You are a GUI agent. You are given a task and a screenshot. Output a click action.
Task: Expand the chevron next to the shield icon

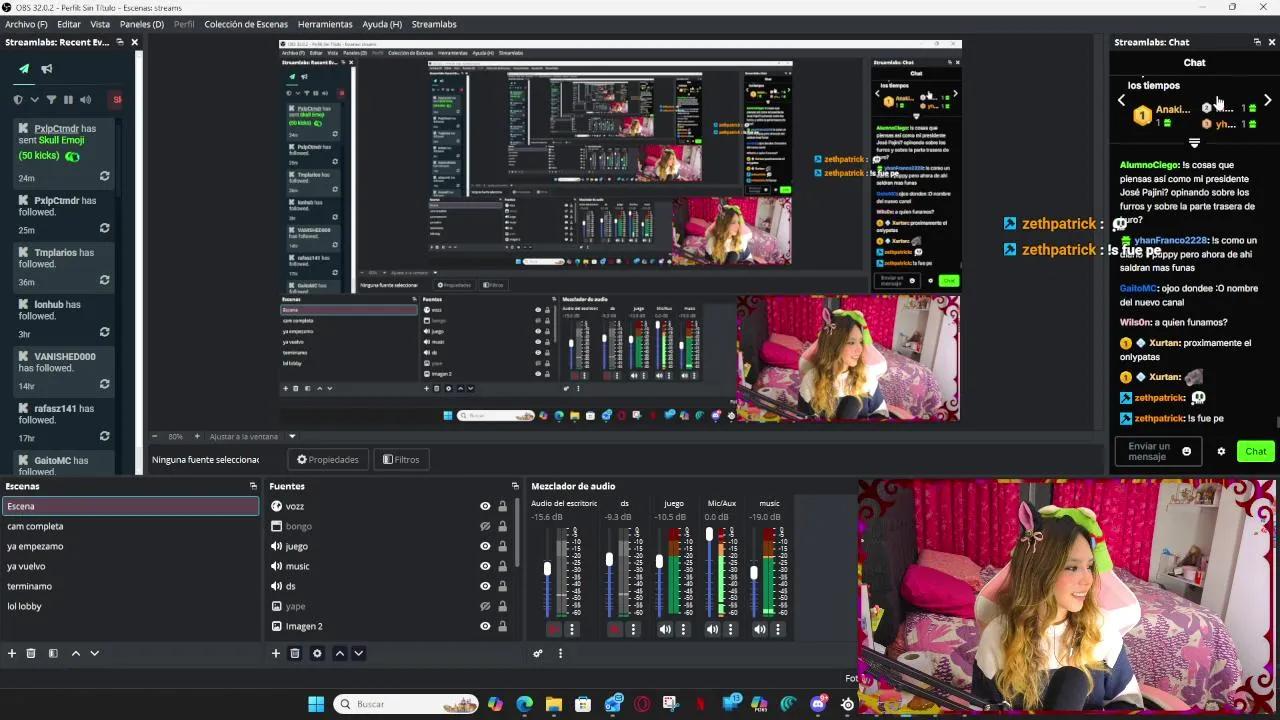tap(35, 100)
